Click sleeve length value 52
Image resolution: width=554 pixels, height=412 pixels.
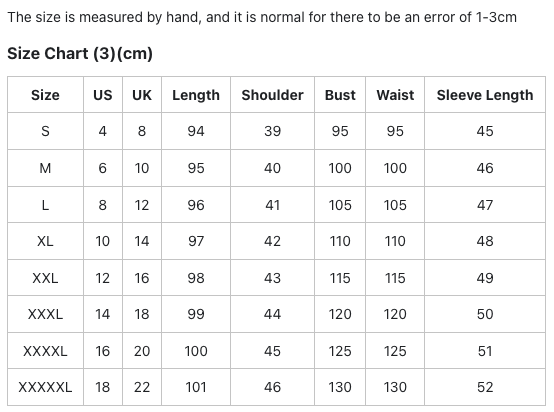coord(485,387)
